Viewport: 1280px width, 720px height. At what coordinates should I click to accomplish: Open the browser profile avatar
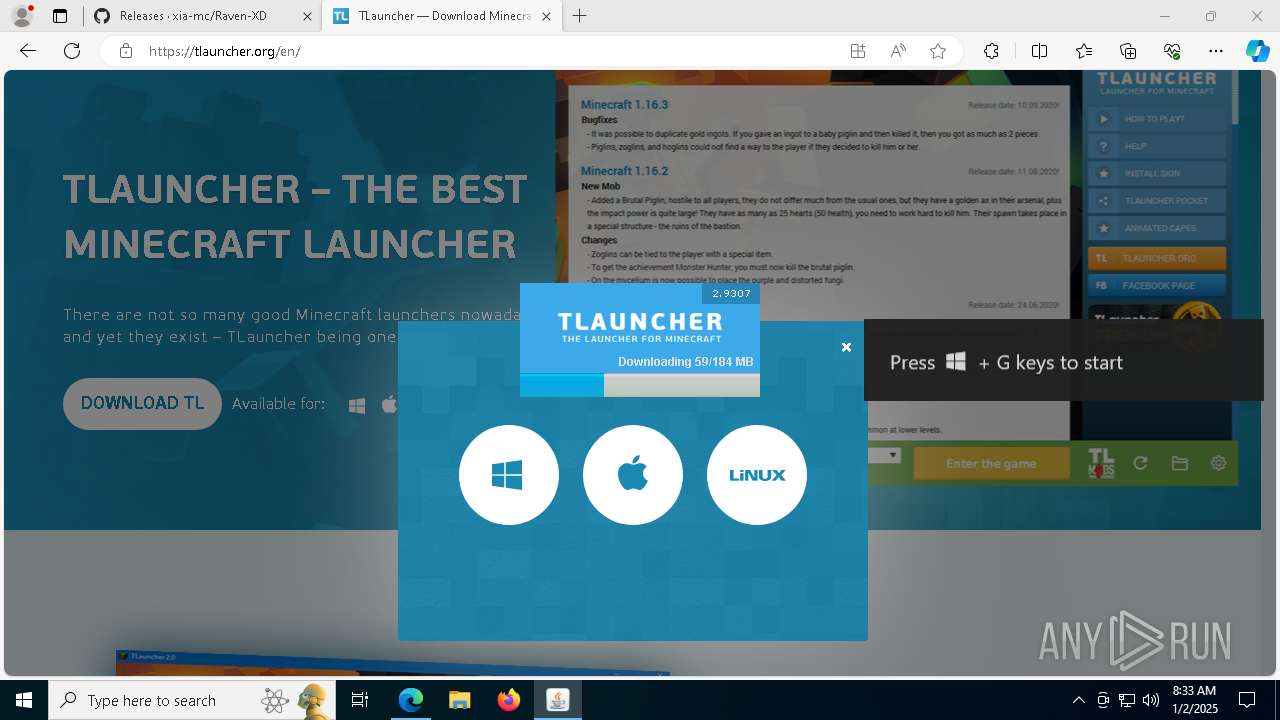pyautogui.click(x=22, y=16)
